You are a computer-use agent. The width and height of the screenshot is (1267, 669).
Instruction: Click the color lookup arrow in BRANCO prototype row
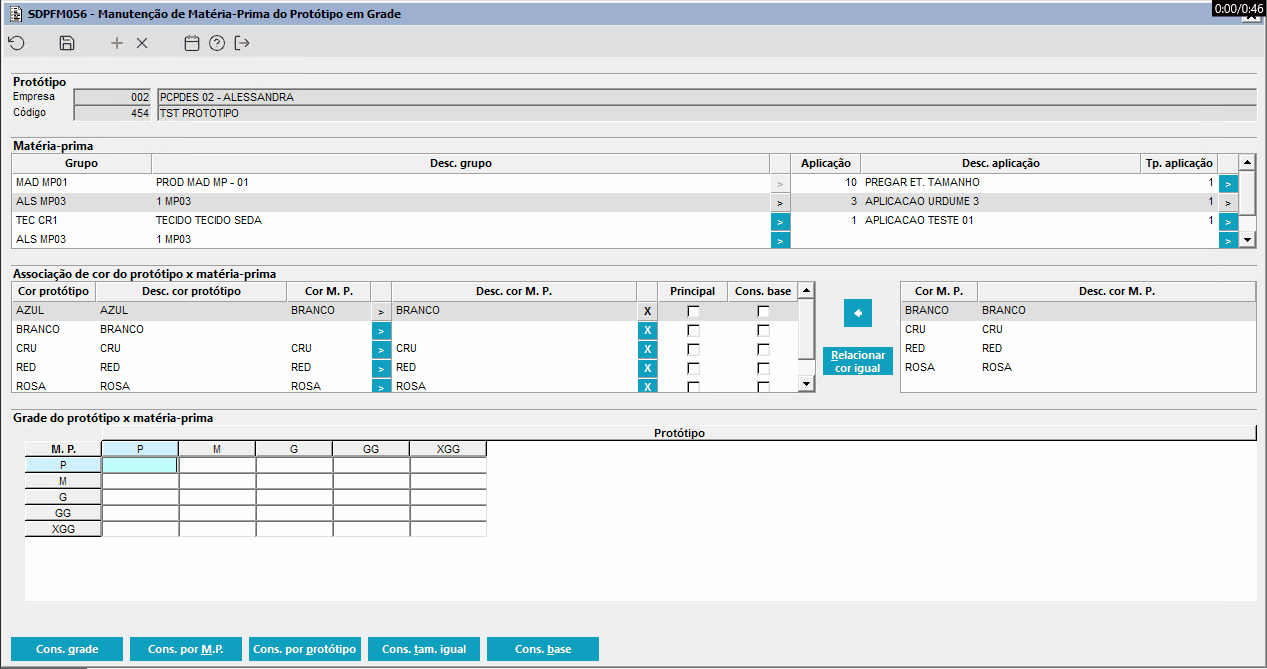(x=381, y=331)
